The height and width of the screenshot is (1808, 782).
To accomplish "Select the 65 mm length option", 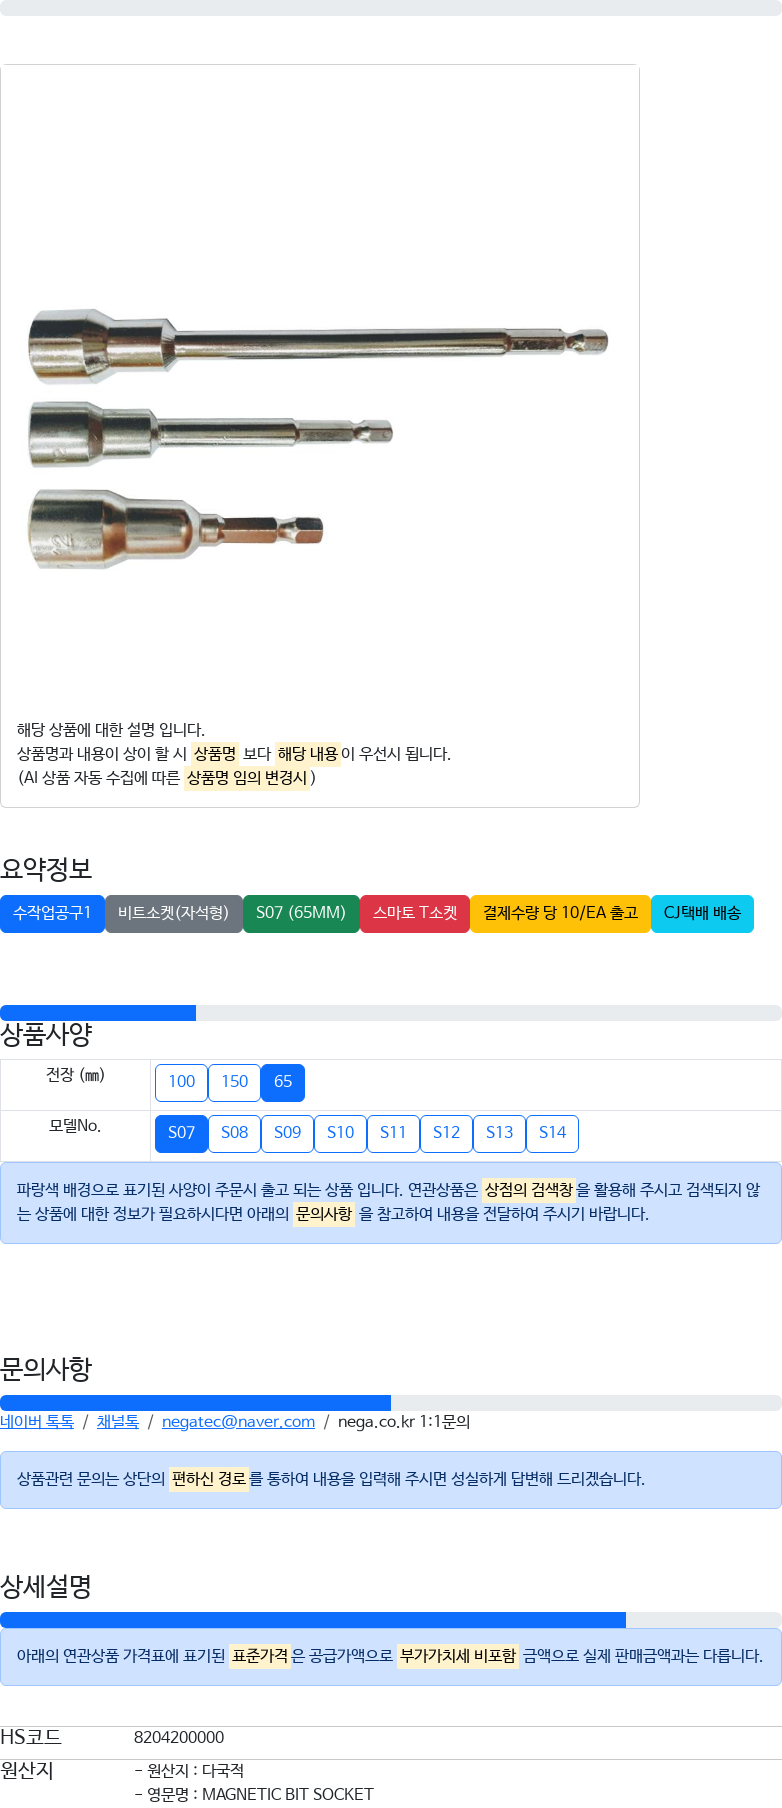I will point(283,1082).
